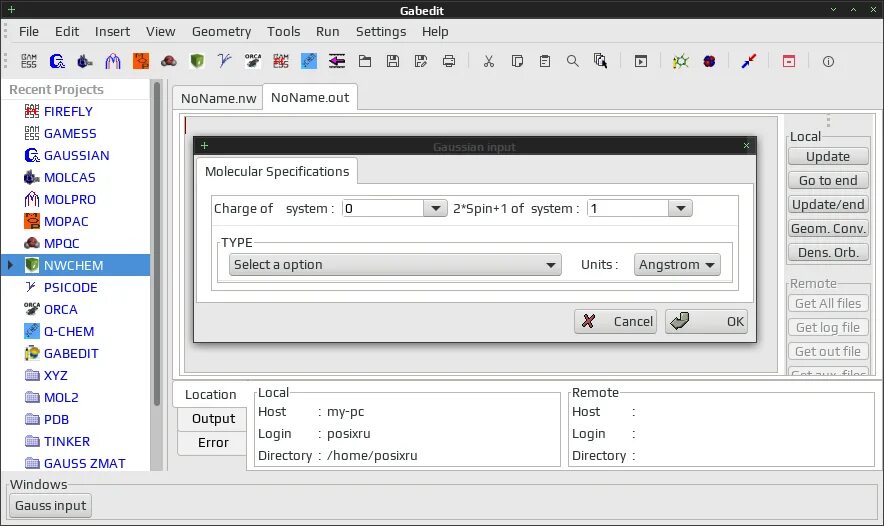The height and width of the screenshot is (526, 884).
Task: Click the save-as toolbar icon
Action: 421,61
